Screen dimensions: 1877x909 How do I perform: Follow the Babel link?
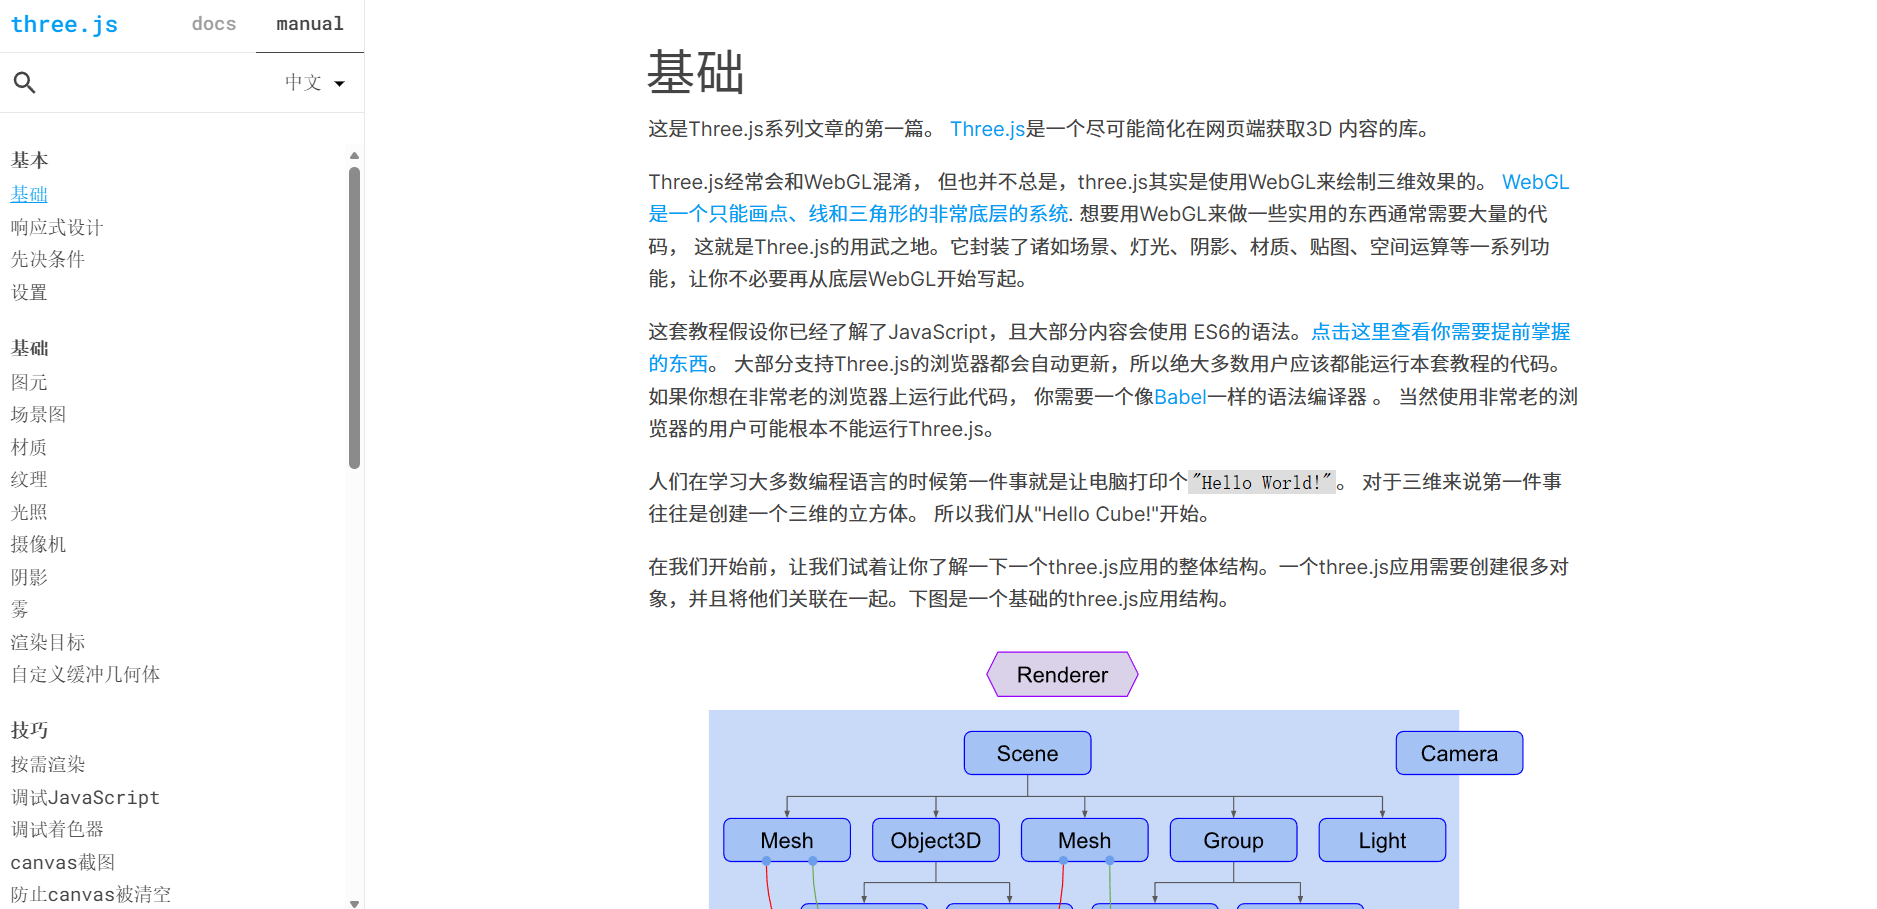point(1180,397)
